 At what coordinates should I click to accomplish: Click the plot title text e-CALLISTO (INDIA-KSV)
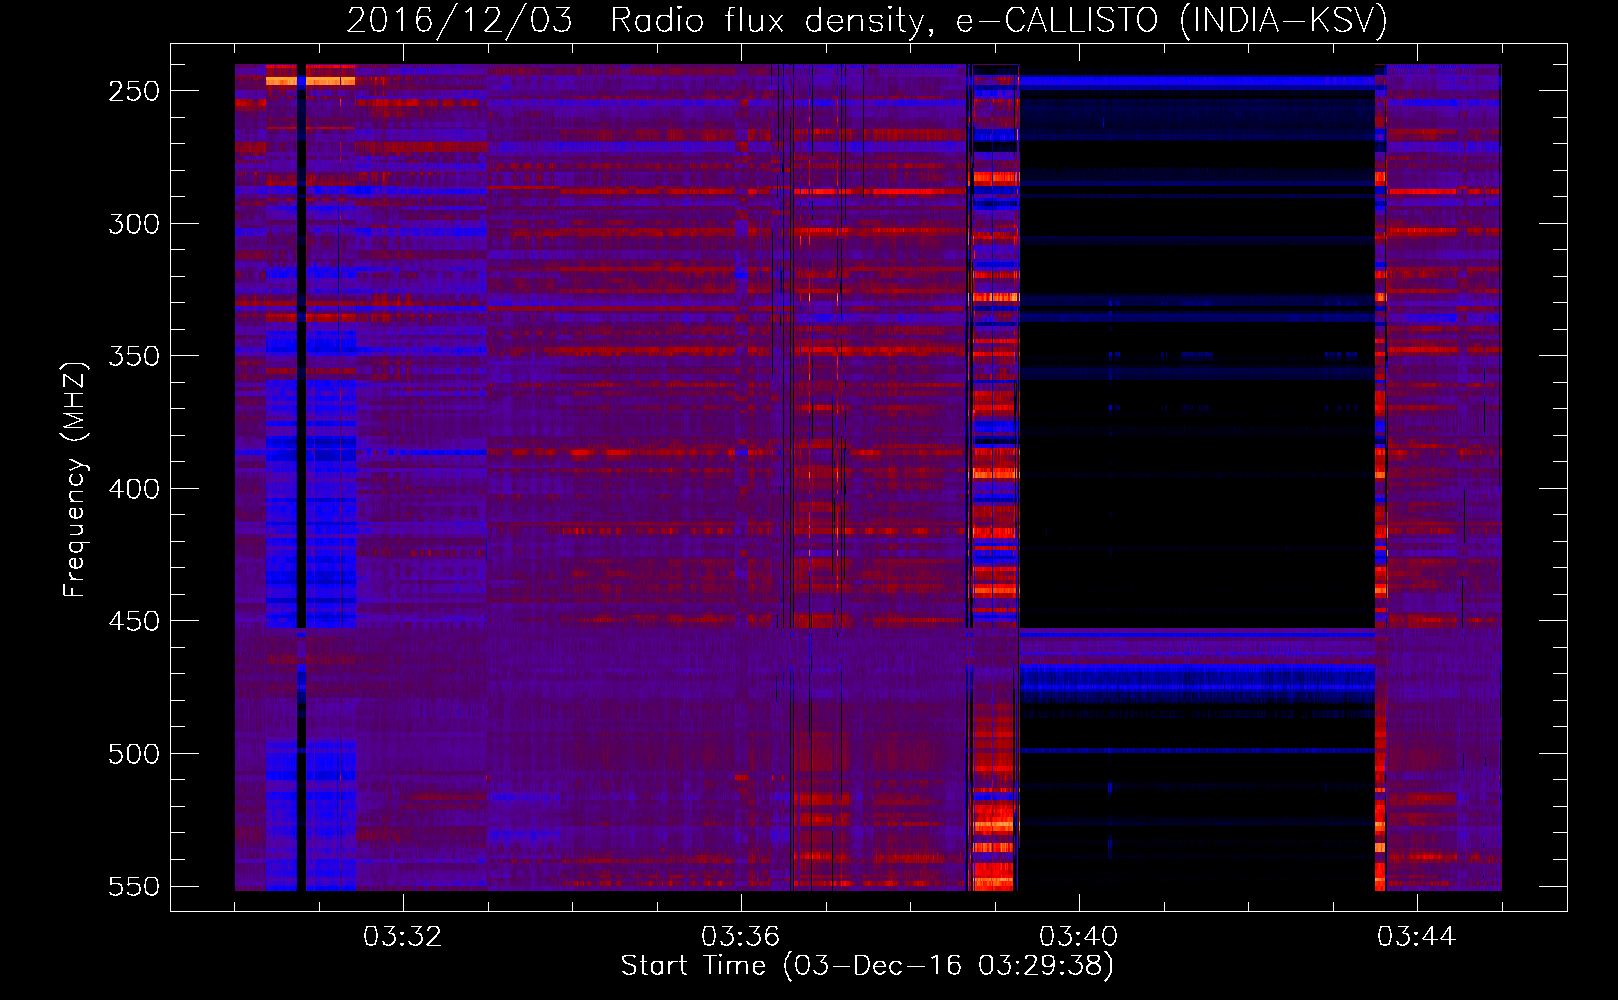click(1171, 20)
